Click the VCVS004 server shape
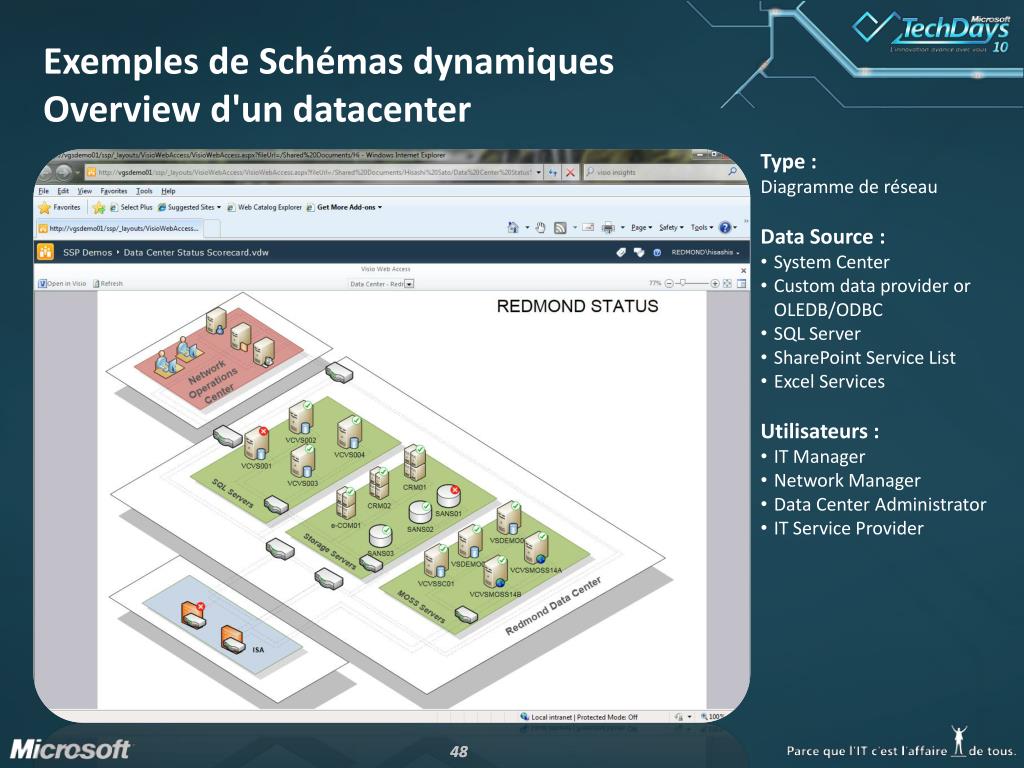This screenshot has width=1024, height=768. (x=349, y=433)
